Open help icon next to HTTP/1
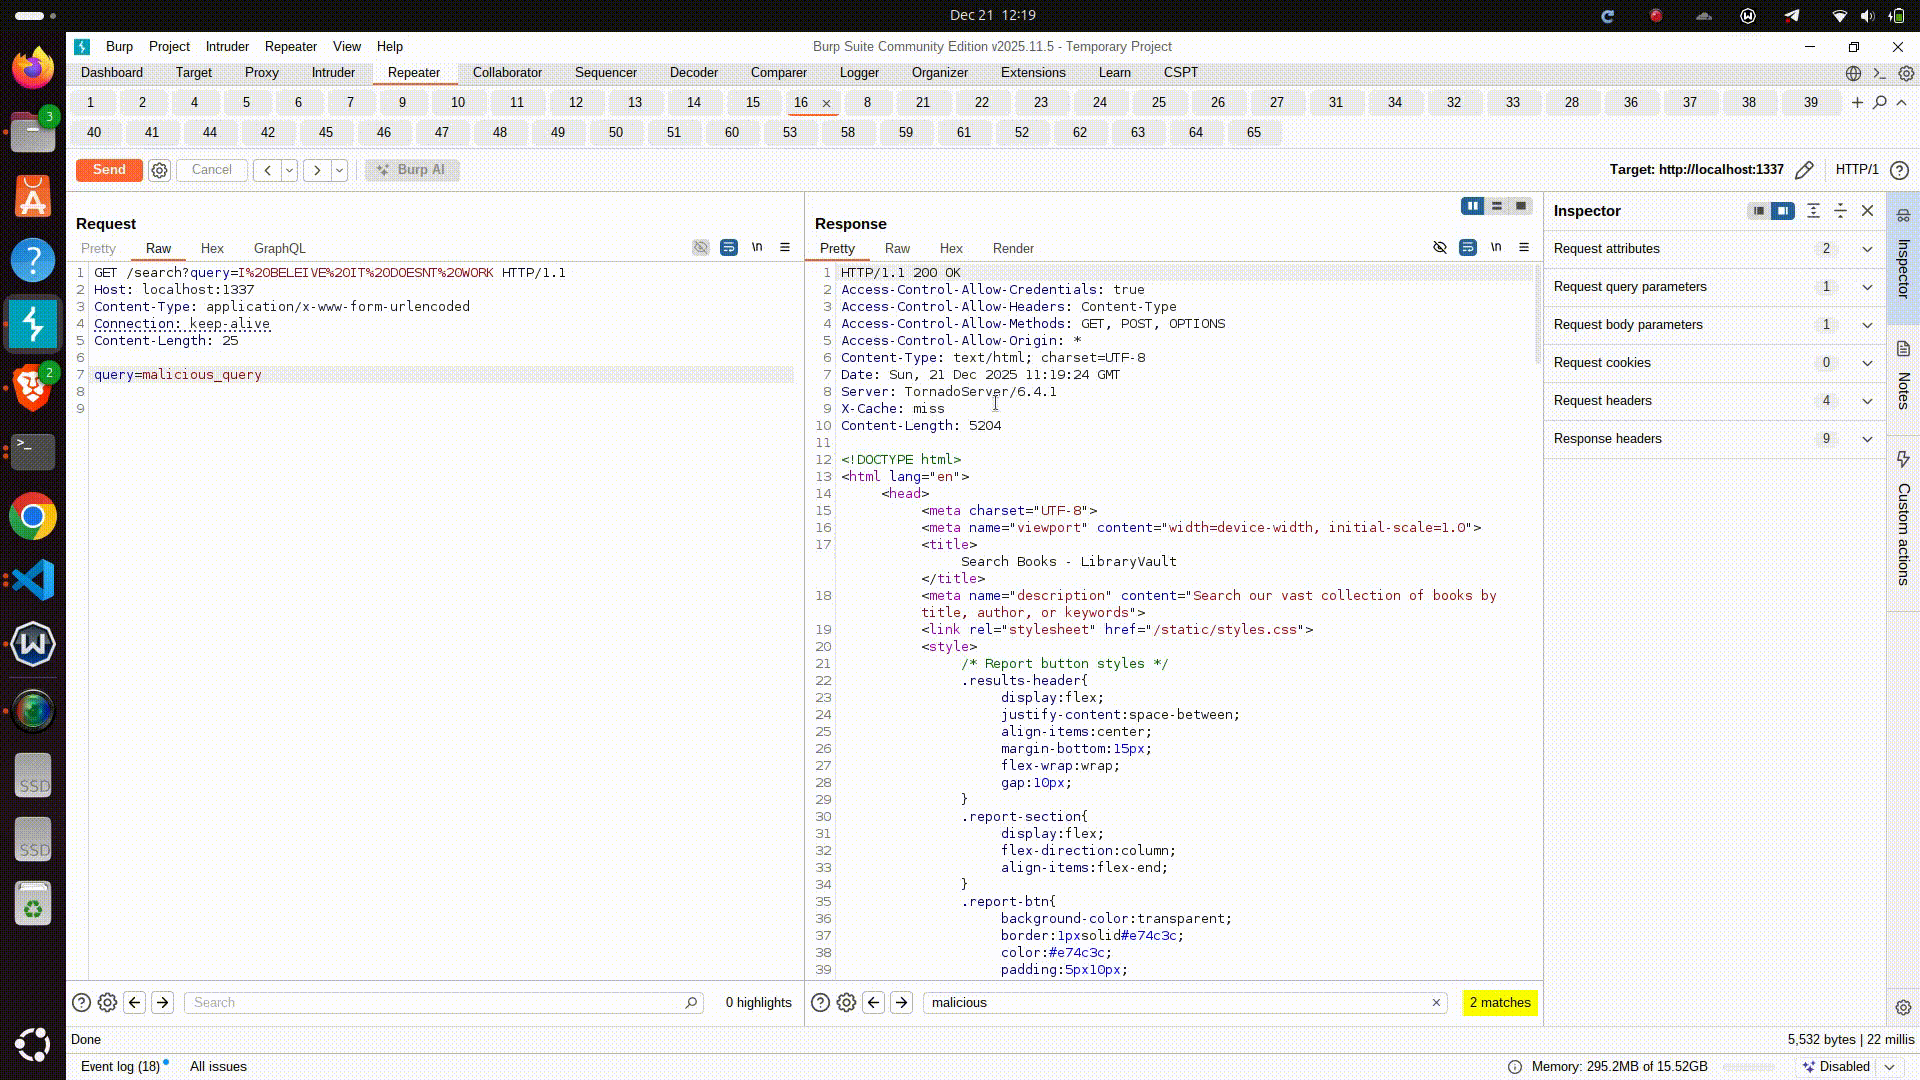Viewport: 1920px width, 1080px height. tap(1900, 170)
